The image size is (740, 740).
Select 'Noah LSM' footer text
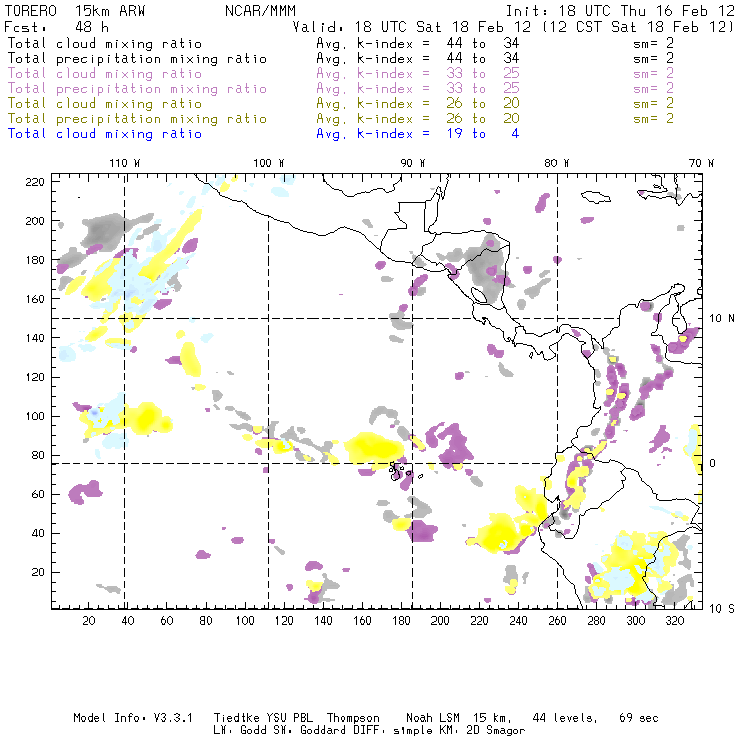(x=433, y=718)
